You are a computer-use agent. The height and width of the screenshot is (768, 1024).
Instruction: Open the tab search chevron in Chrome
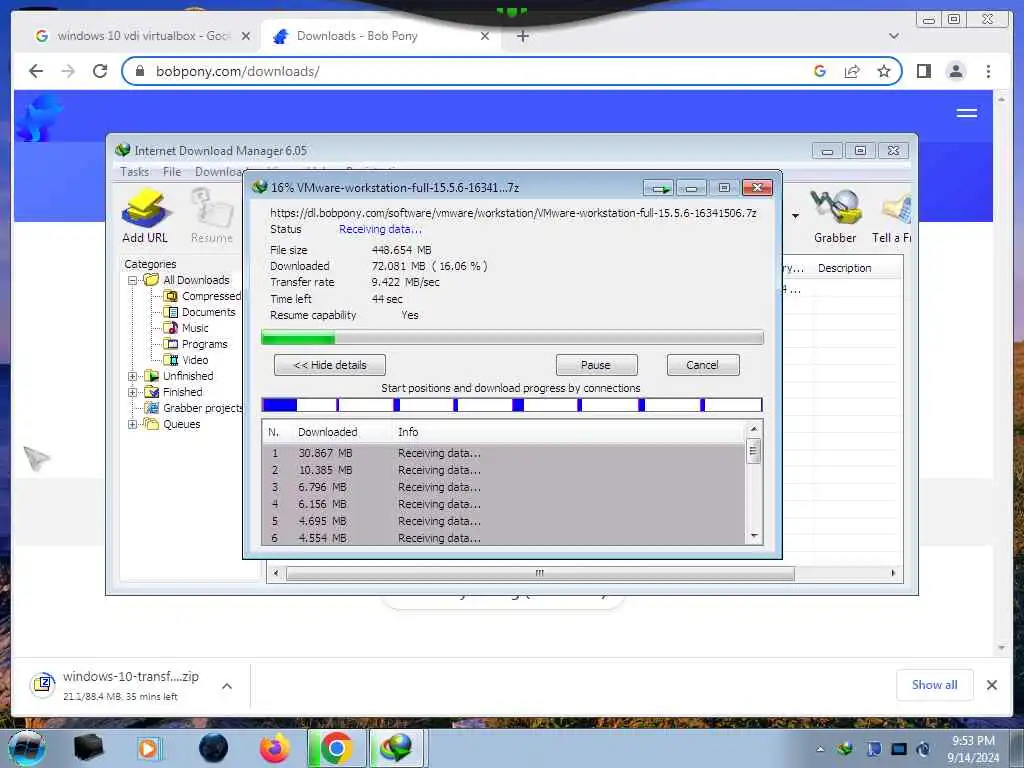[x=894, y=36]
